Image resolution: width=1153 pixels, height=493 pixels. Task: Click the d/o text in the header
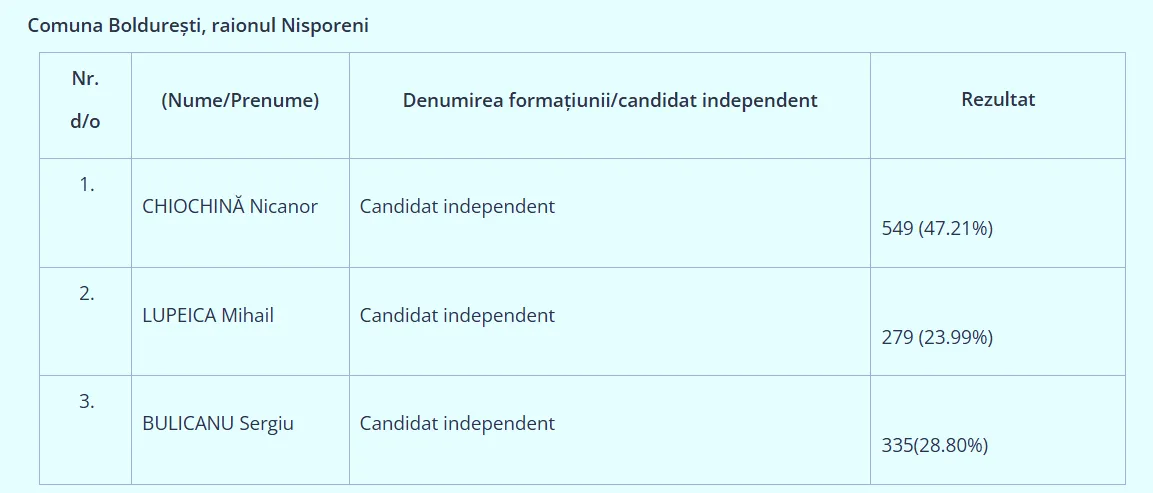(x=86, y=122)
